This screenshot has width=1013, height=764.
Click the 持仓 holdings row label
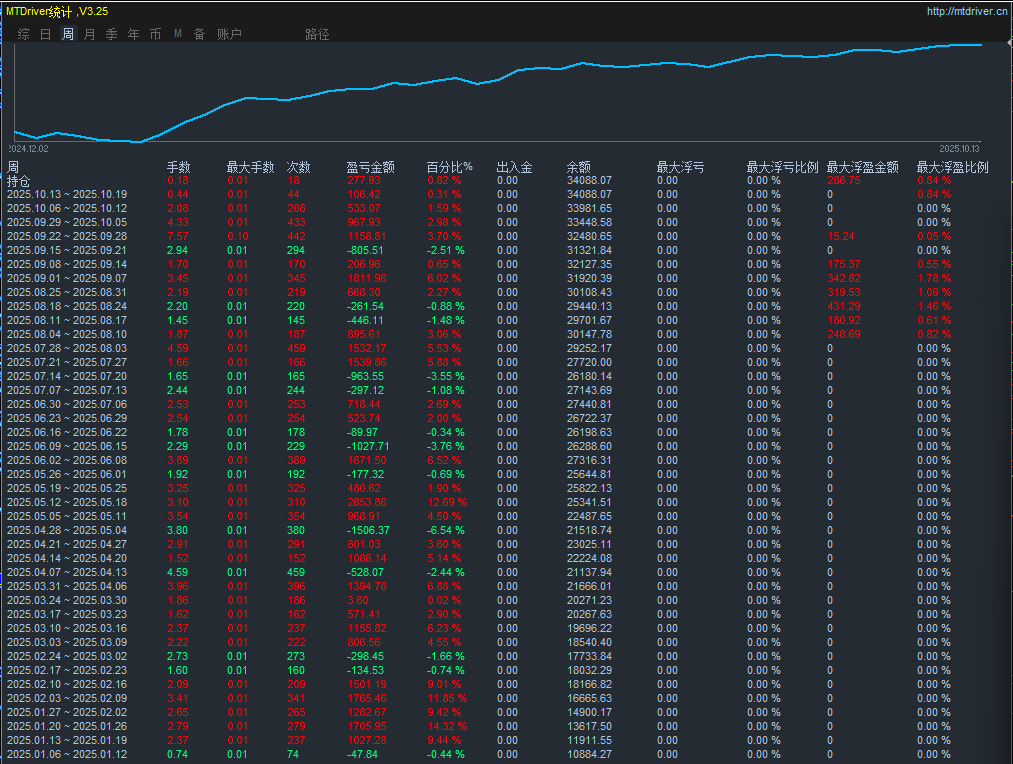coord(19,181)
